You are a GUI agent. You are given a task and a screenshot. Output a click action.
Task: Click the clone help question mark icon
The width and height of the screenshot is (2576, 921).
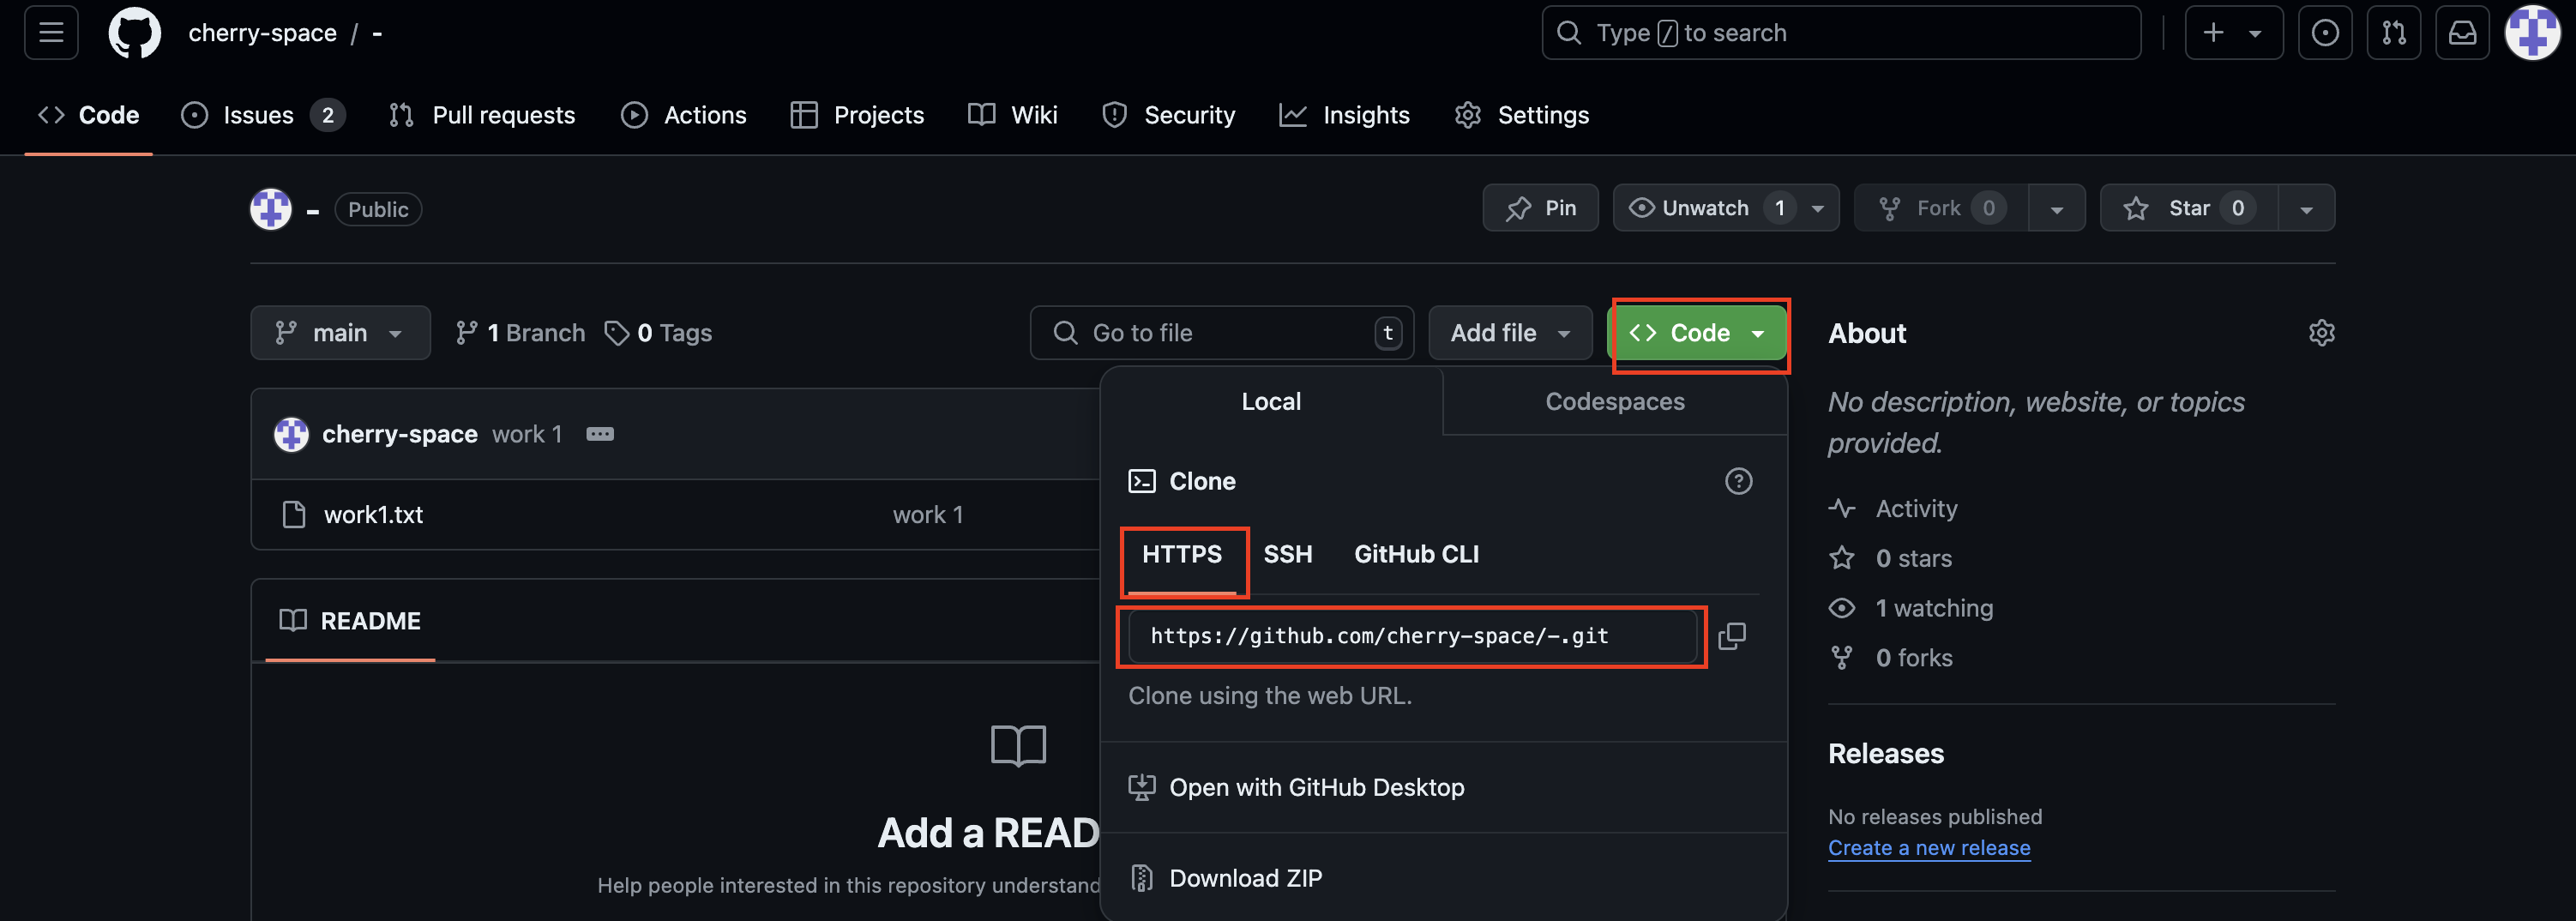1738,481
